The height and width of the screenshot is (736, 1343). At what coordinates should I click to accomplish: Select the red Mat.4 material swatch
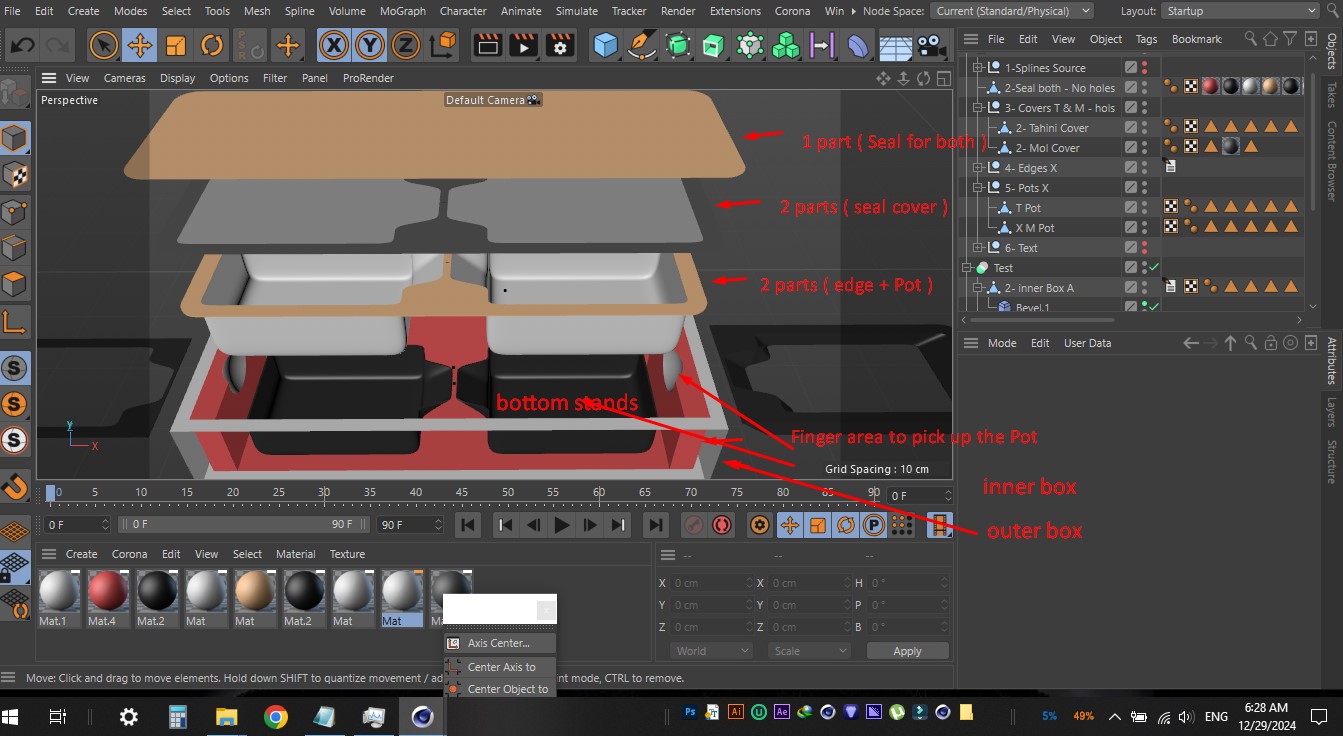tap(108, 592)
